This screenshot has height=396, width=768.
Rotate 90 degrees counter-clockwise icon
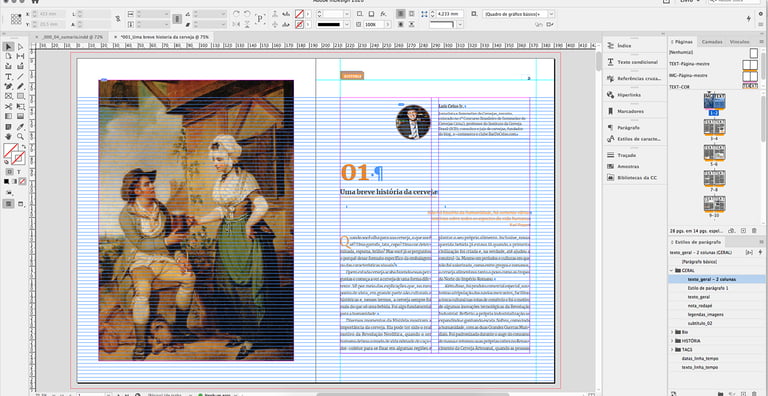[x=247, y=14]
